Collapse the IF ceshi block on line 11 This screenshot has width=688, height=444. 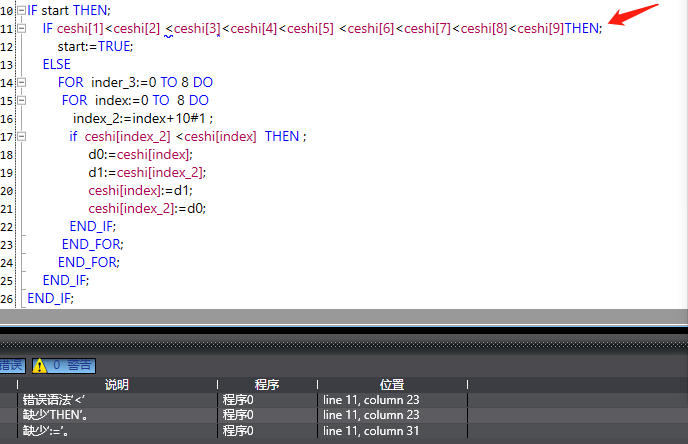(21, 29)
